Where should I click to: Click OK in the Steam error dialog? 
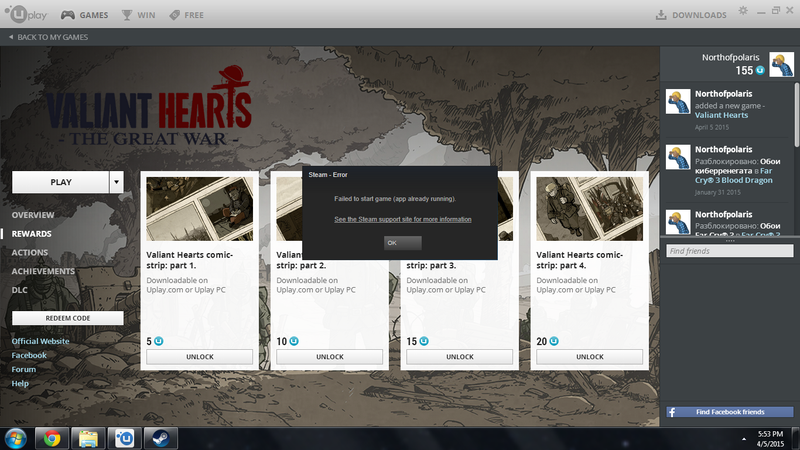click(403, 243)
